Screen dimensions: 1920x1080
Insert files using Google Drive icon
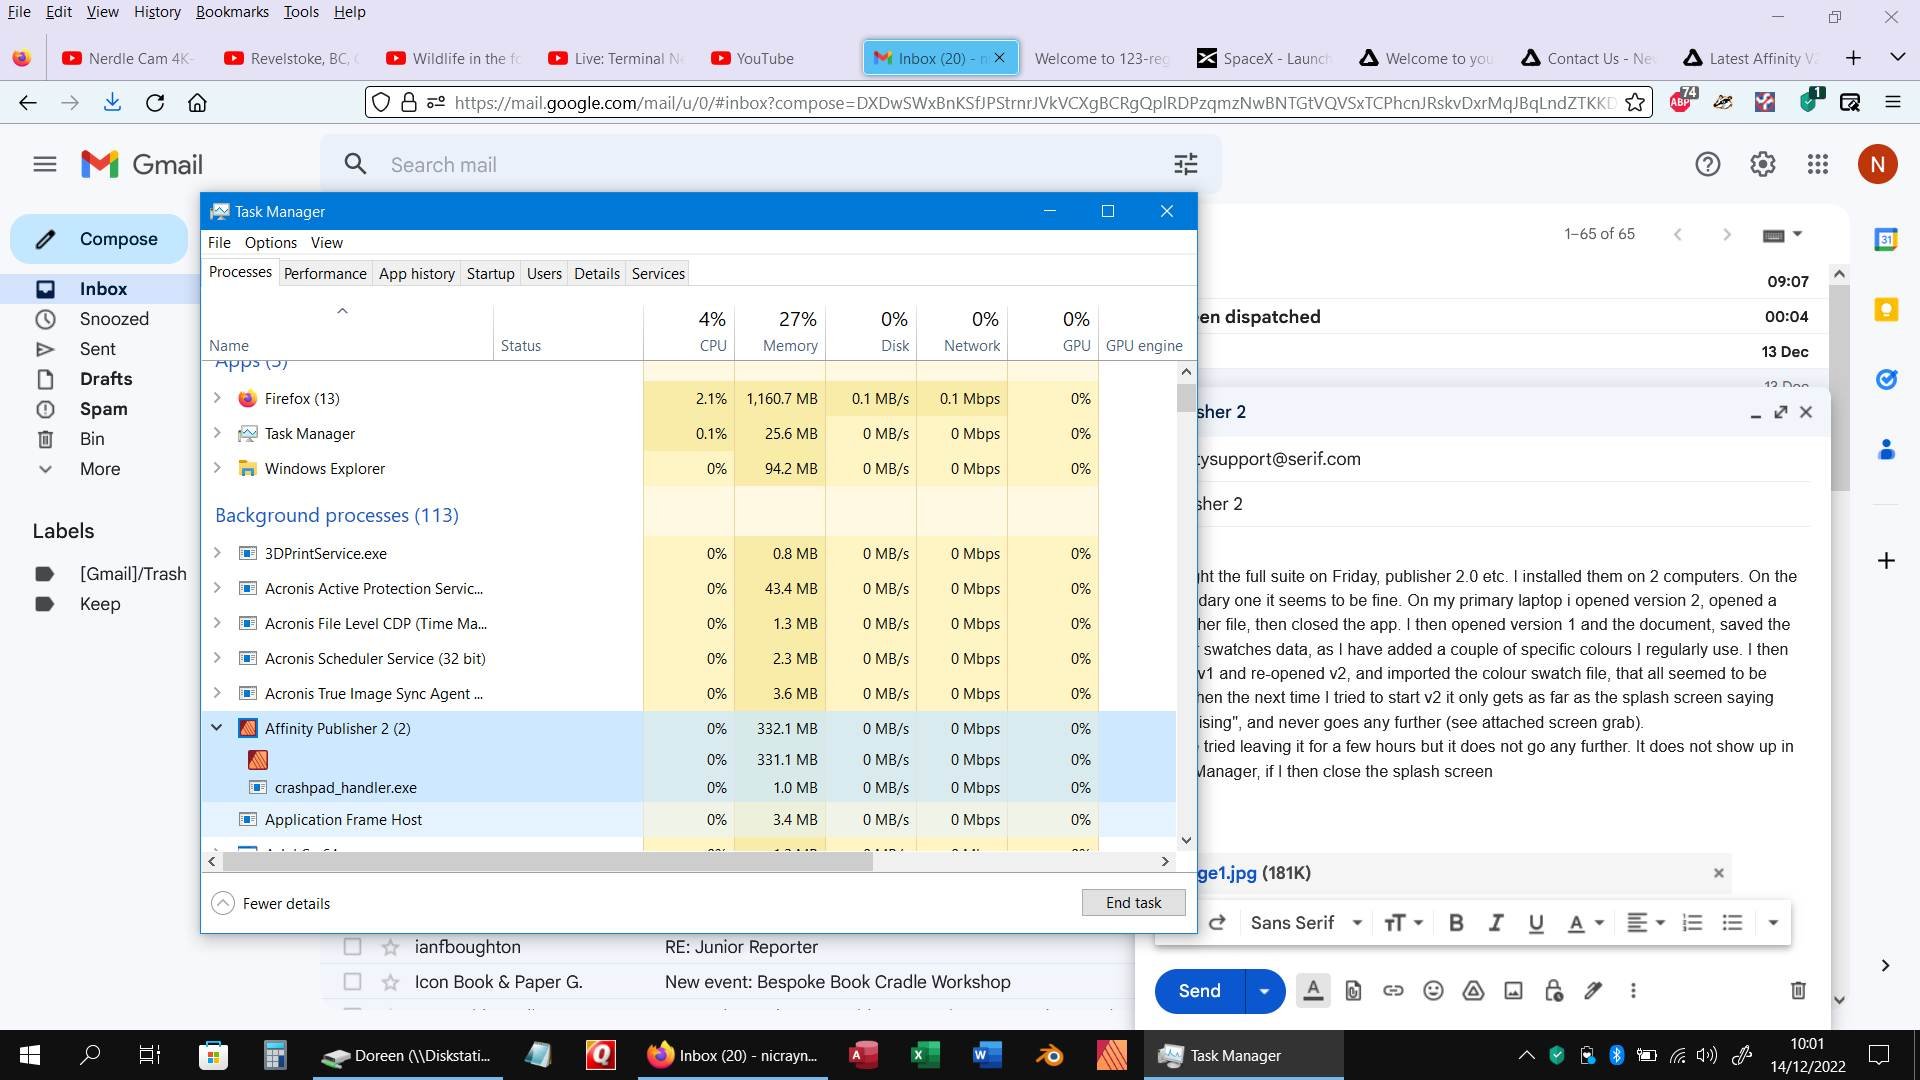(1473, 990)
